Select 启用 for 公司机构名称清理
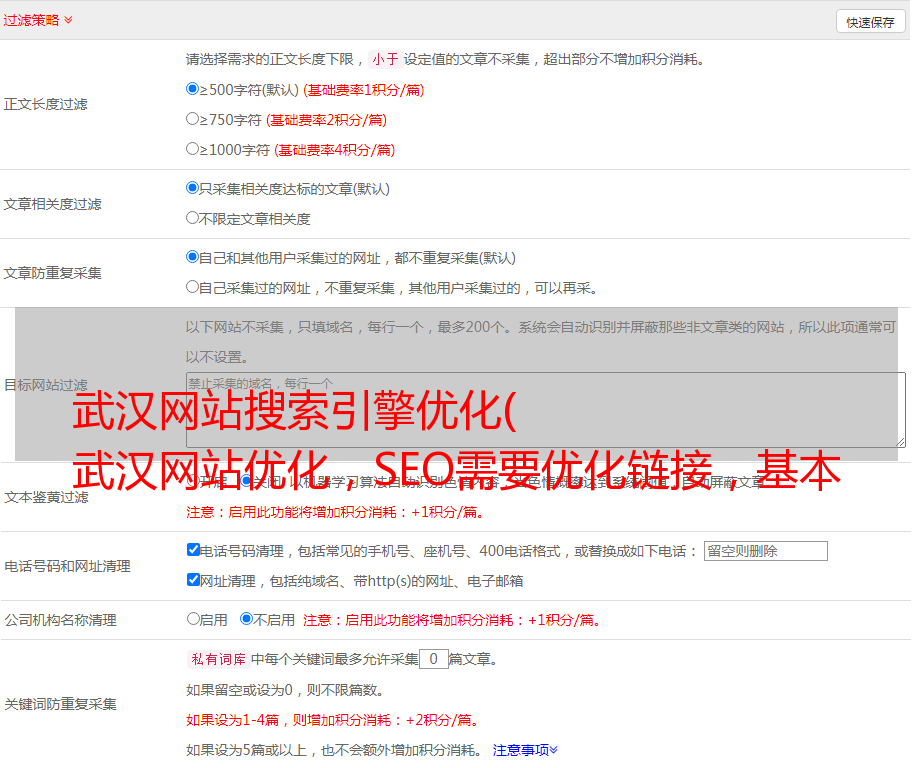Screen dimensions: 912x768 coord(193,618)
